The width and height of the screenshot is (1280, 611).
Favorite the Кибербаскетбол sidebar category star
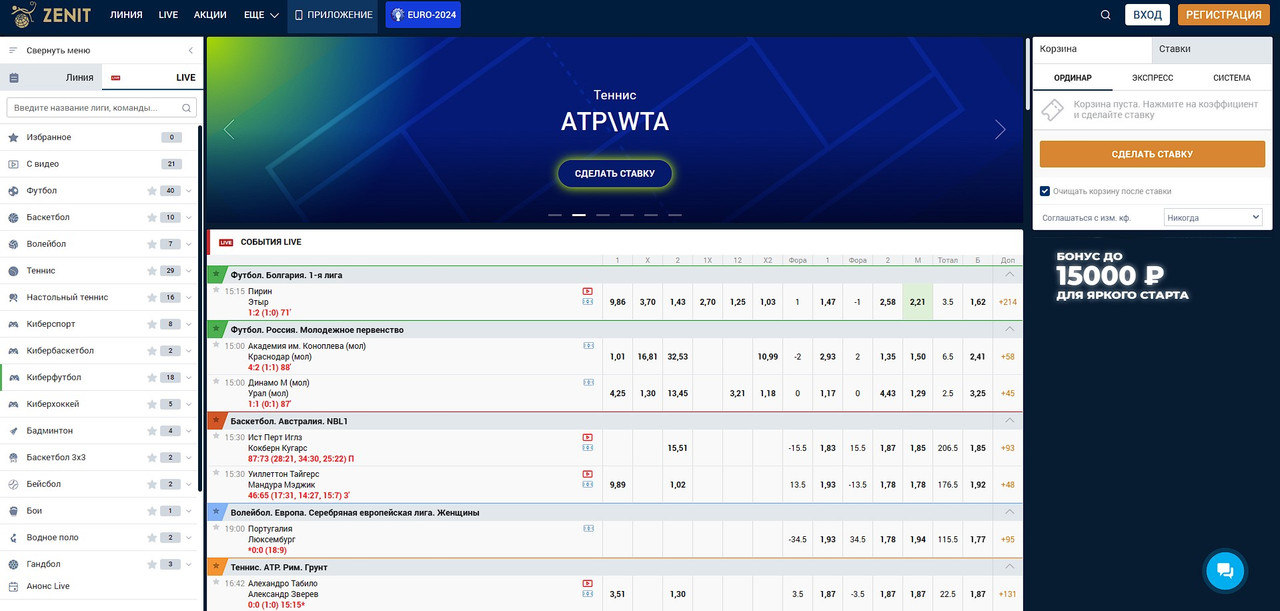(152, 351)
